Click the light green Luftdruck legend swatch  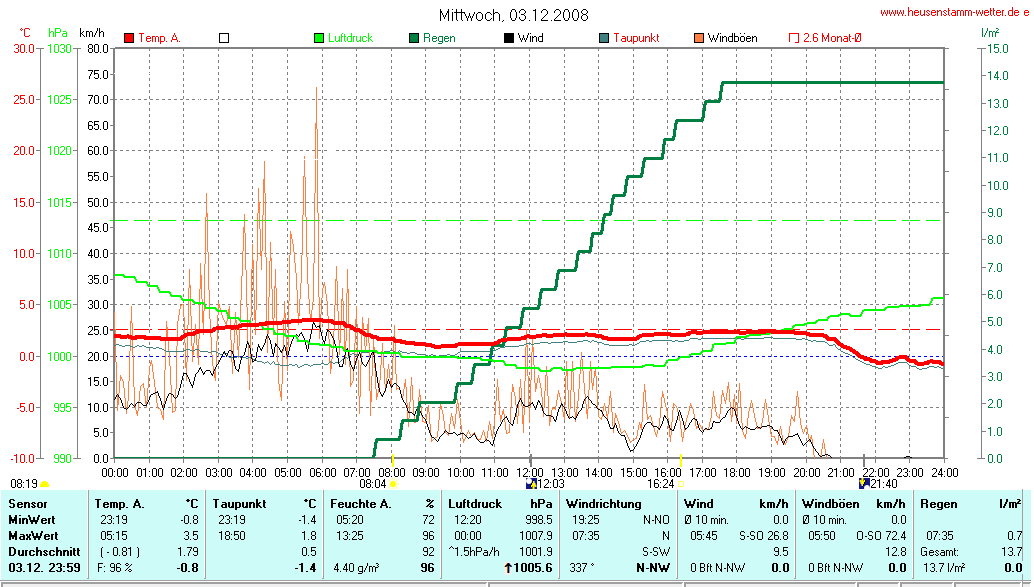click(319, 38)
